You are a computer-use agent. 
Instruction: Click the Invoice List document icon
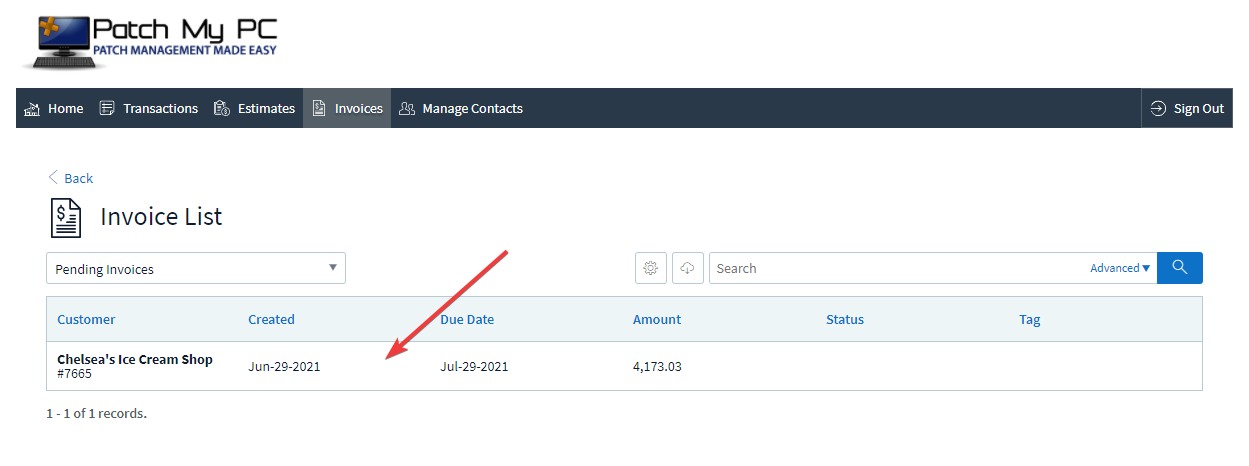pyautogui.click(x=66, y=217)
